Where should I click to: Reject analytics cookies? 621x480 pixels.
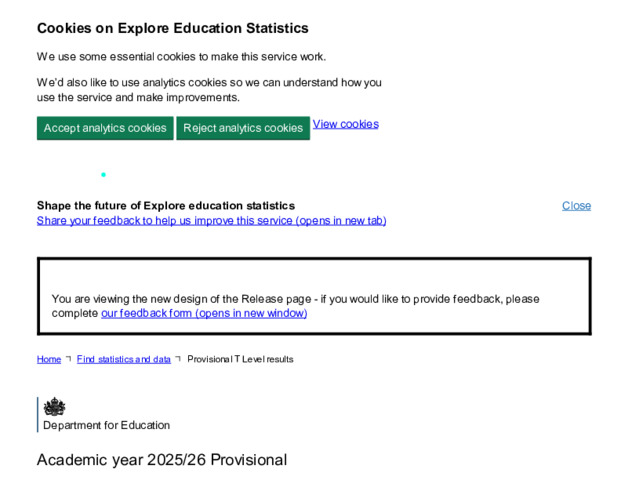(x=243, y=128)
